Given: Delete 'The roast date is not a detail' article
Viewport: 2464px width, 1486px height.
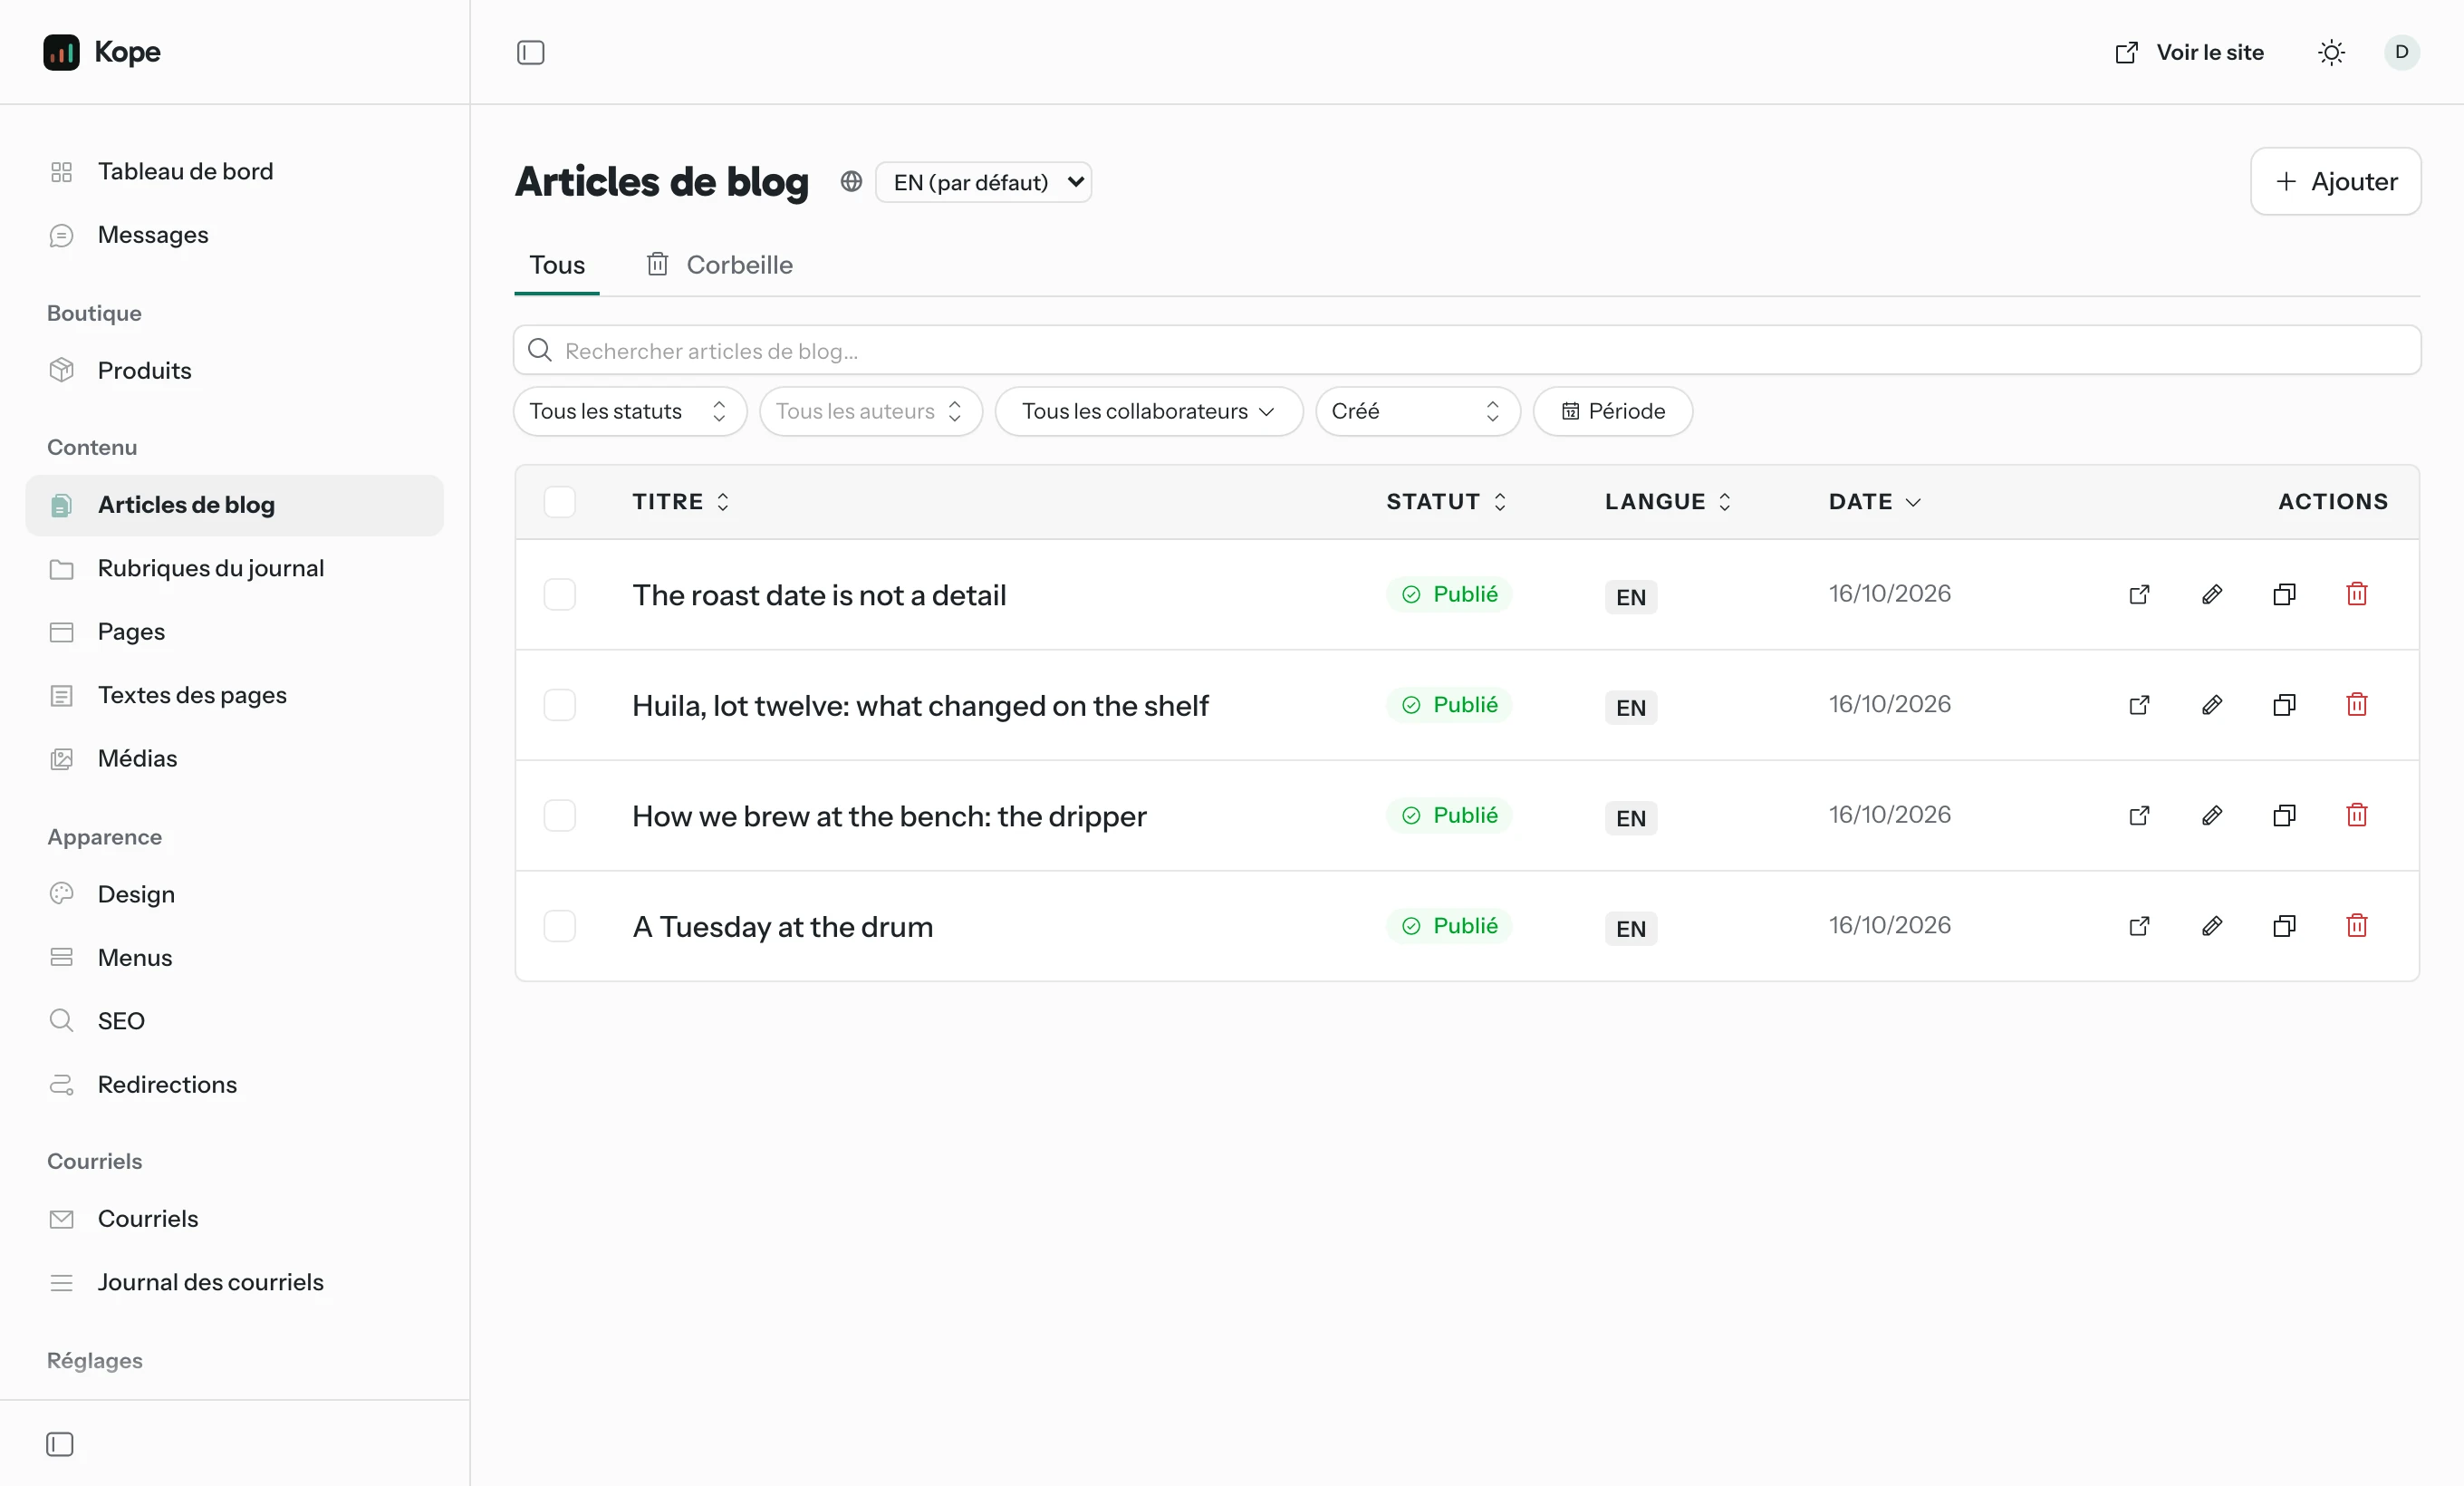Looking at the screenshot, I should pos(2357,595).
